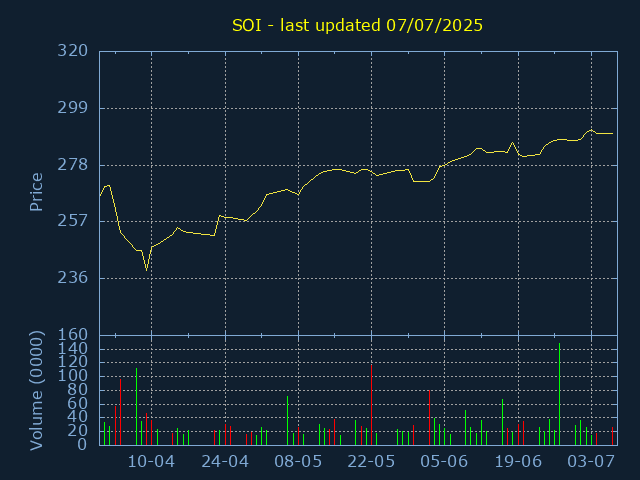Click the chart title 'SOI - last updated 07/07/2025'
The height and width of the screenshot is (480, 640).
pos(357,25)
